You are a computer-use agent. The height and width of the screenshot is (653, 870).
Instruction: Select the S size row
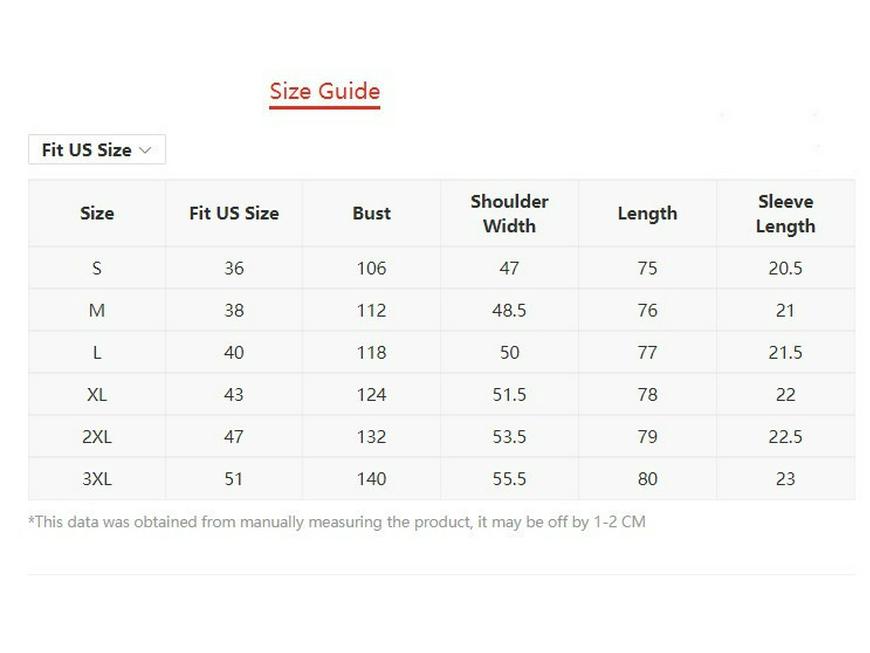pyautogui.click(x=97, y=268)
